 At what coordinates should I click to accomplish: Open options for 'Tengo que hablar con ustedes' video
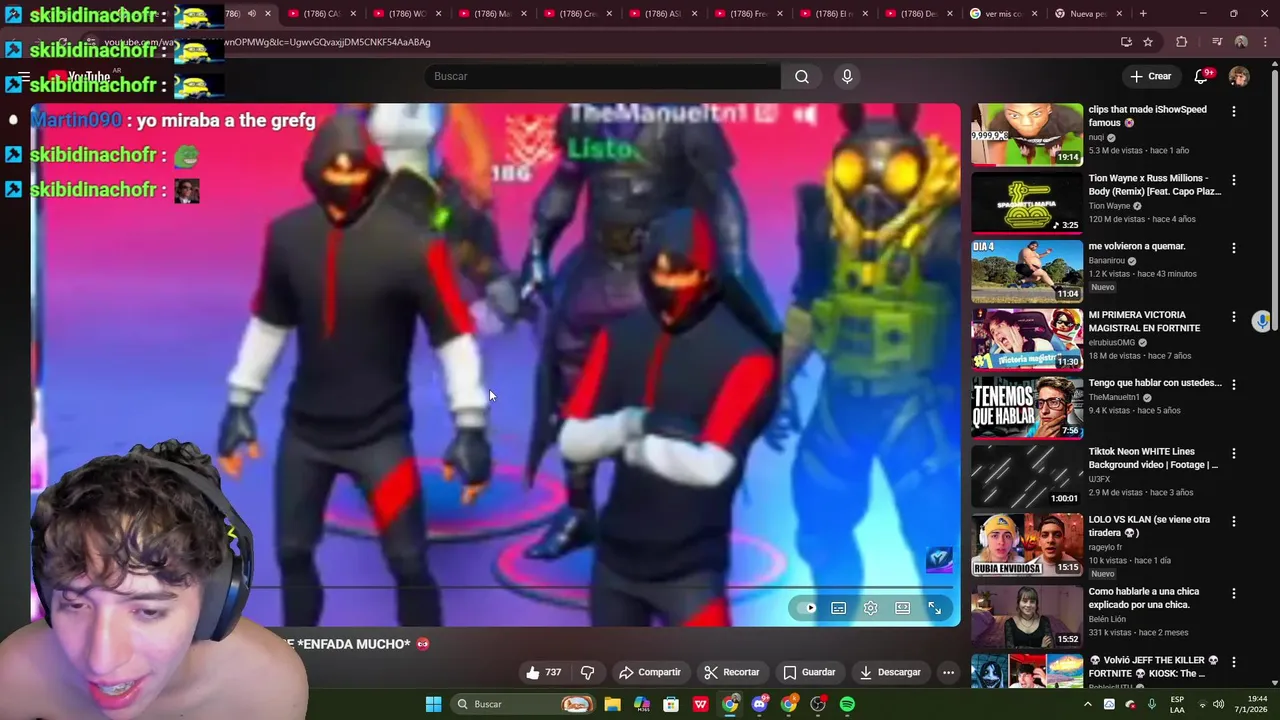point(1234,385)
